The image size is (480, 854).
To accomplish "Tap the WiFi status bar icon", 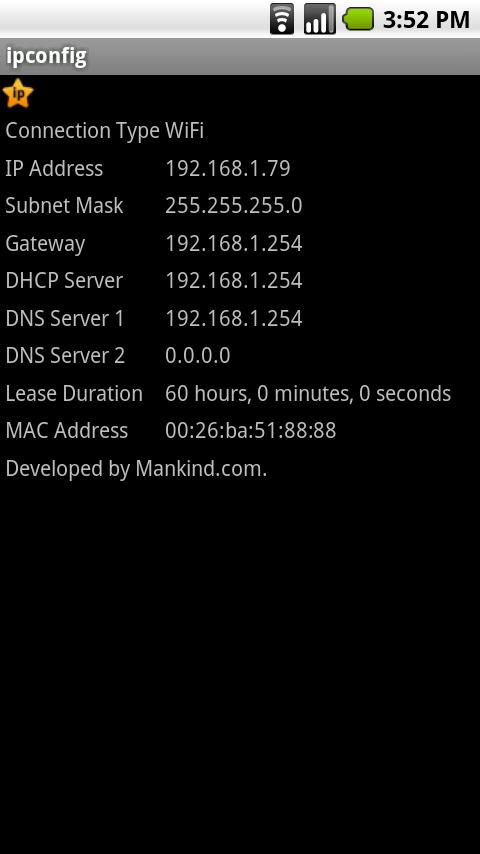I will click(282, 19).
